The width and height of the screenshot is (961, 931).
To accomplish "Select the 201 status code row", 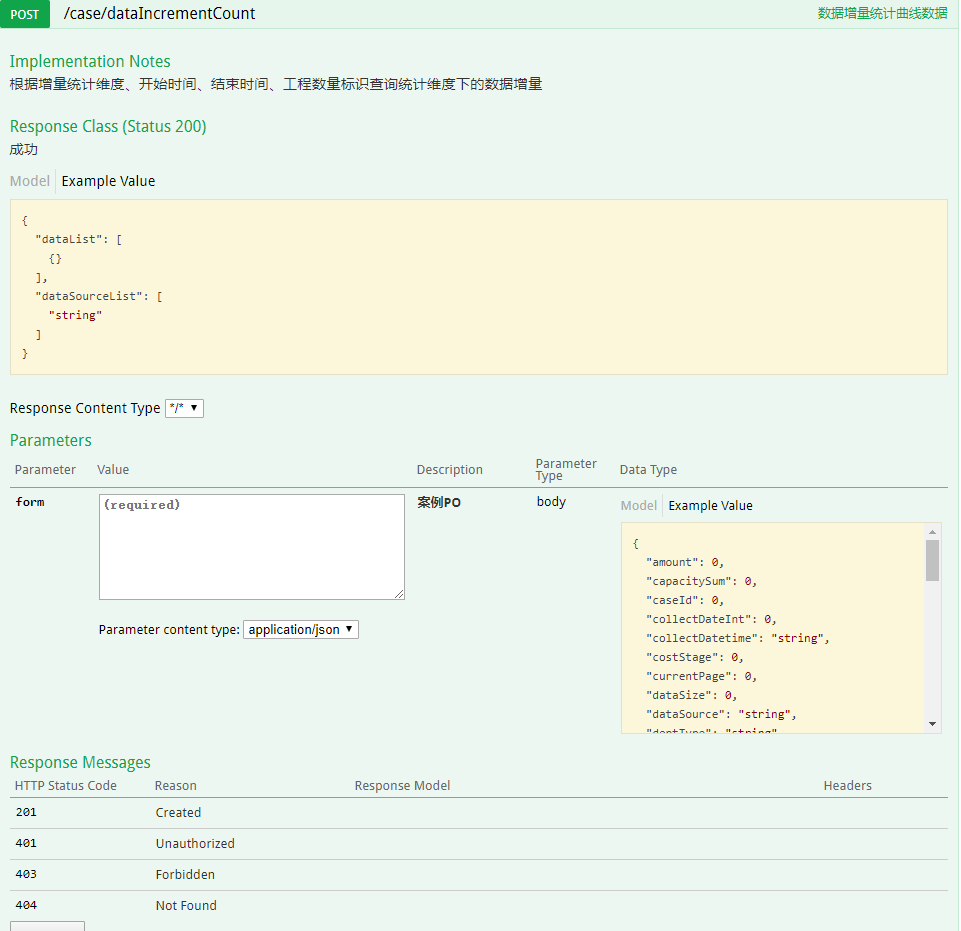I will click(479, 813).
